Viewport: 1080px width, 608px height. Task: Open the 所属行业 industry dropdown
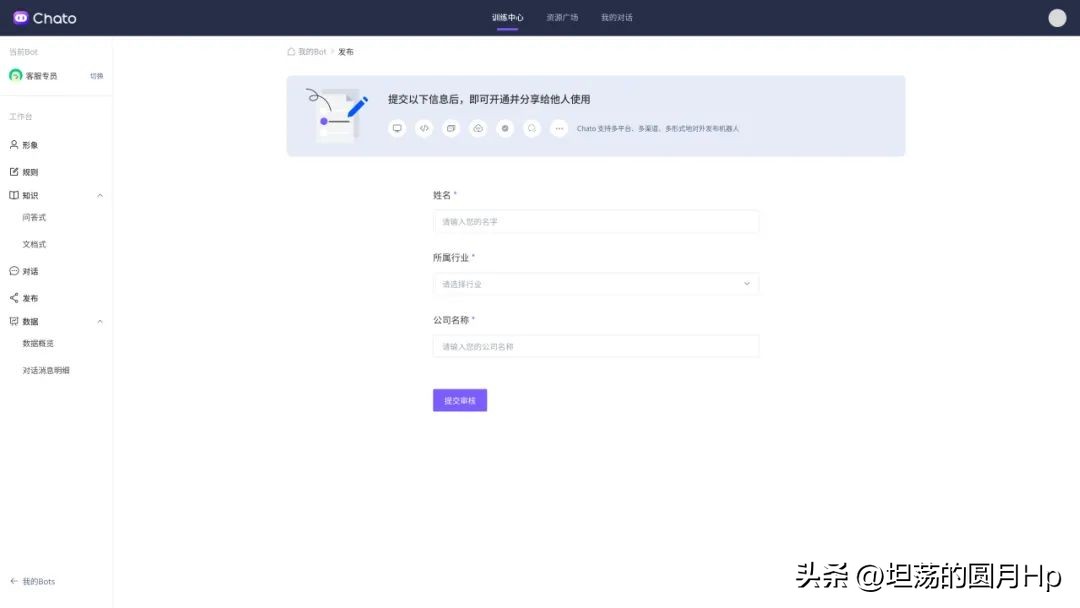tap(596, 284)
